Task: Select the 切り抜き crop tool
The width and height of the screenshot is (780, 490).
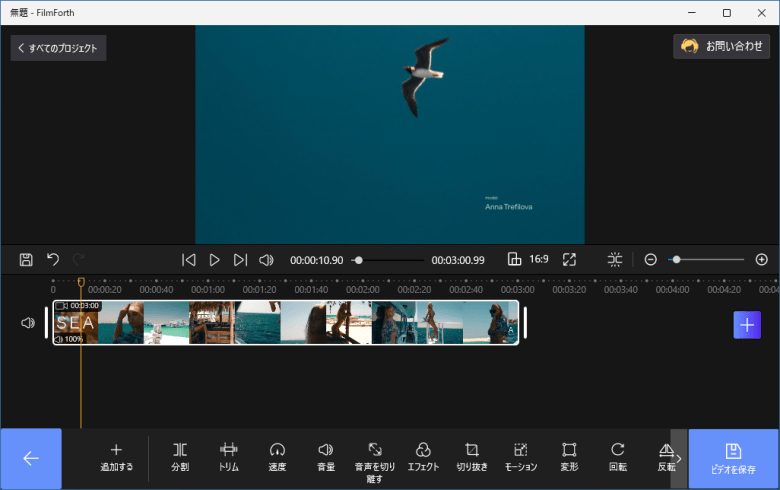Action: point(472,457)
